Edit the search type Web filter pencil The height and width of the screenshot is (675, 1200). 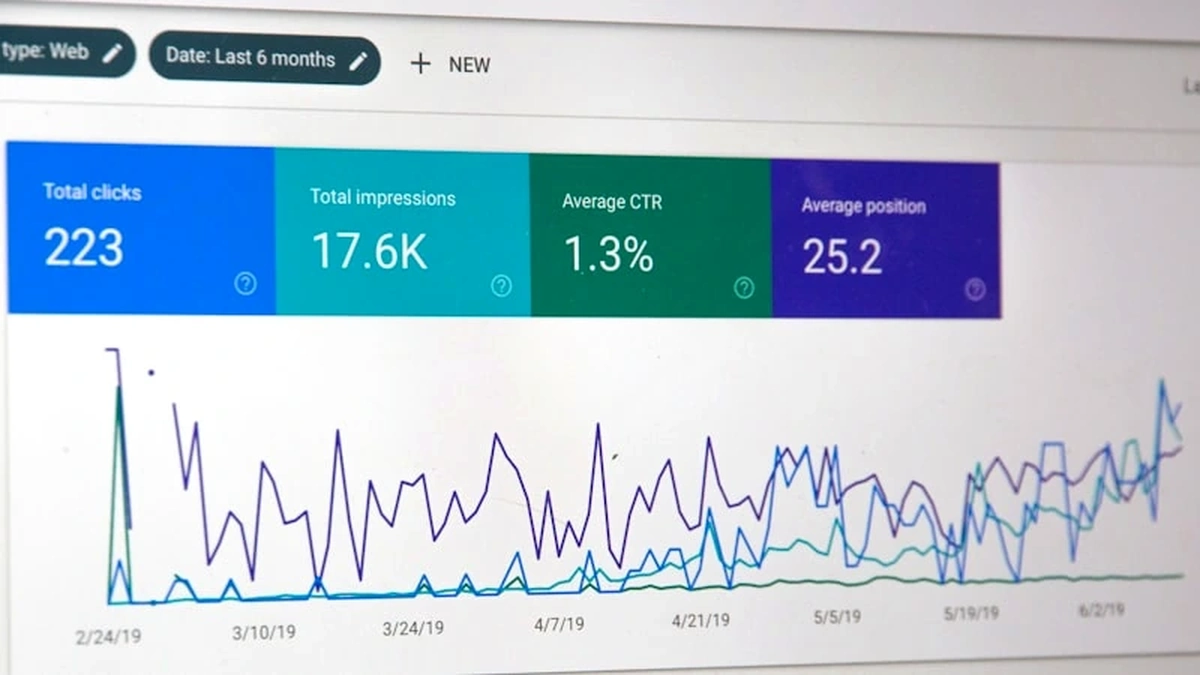[x=111, y=52]
